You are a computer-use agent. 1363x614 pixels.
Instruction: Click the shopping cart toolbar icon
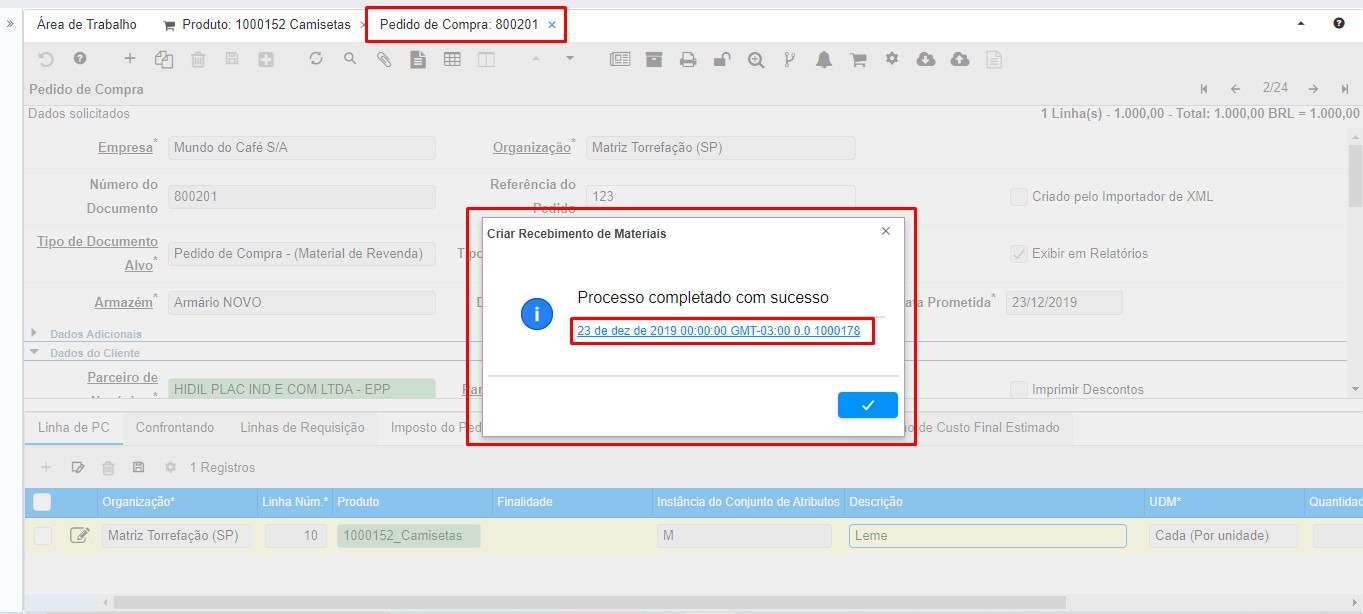[x=857, y=60]
